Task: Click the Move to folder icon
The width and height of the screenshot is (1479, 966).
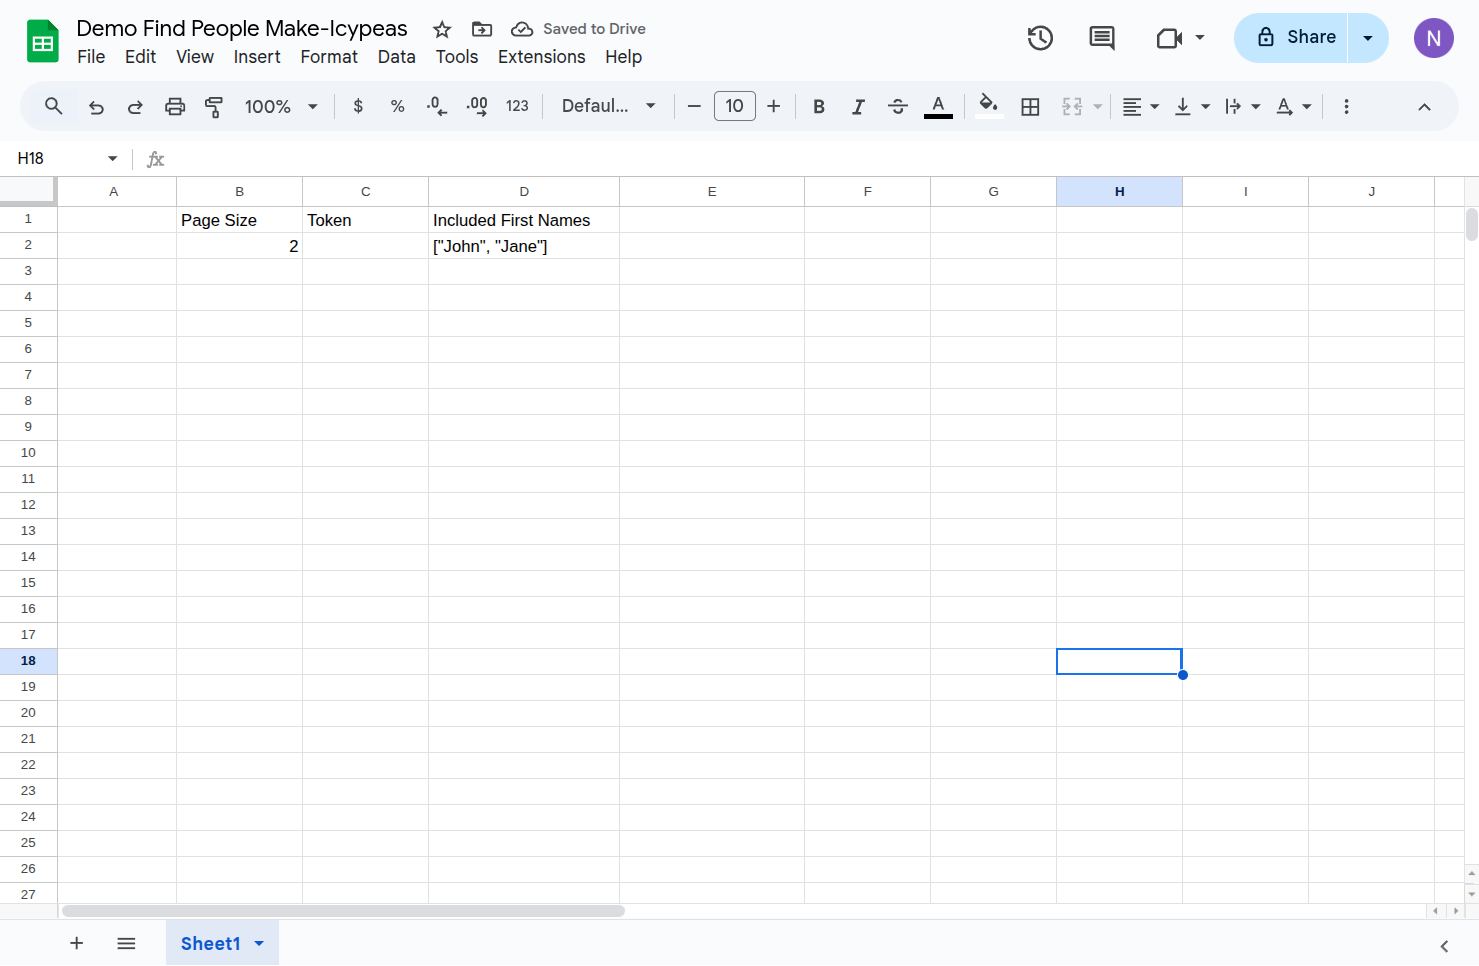Action: (x=482, y=29)
